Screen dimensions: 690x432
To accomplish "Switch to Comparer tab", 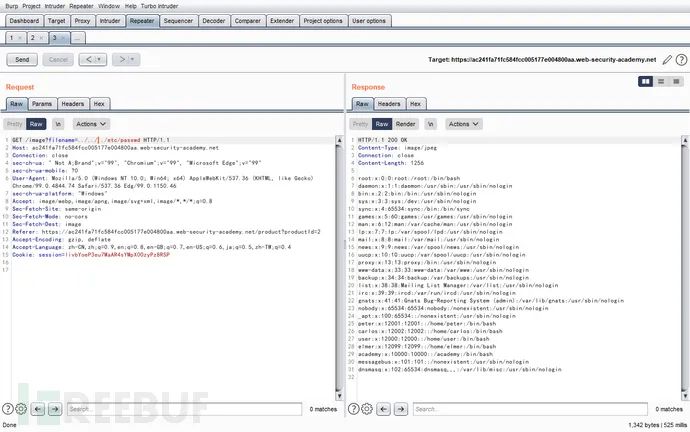I will 247,21.
